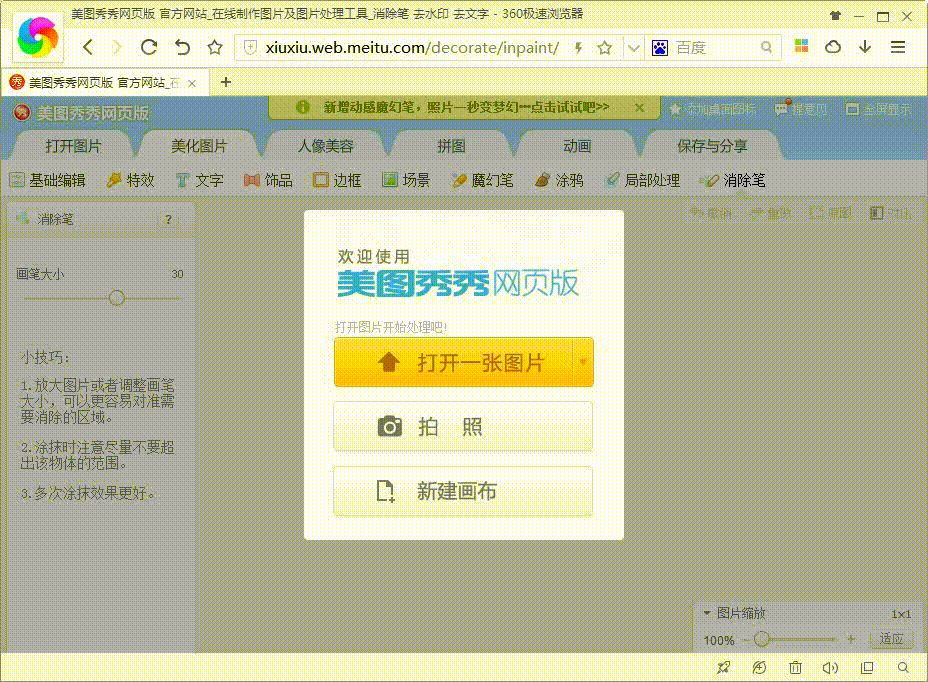This screenshot has width=928, height=682.
Task: Click the cloud sync icon
Action: (833, 47)
